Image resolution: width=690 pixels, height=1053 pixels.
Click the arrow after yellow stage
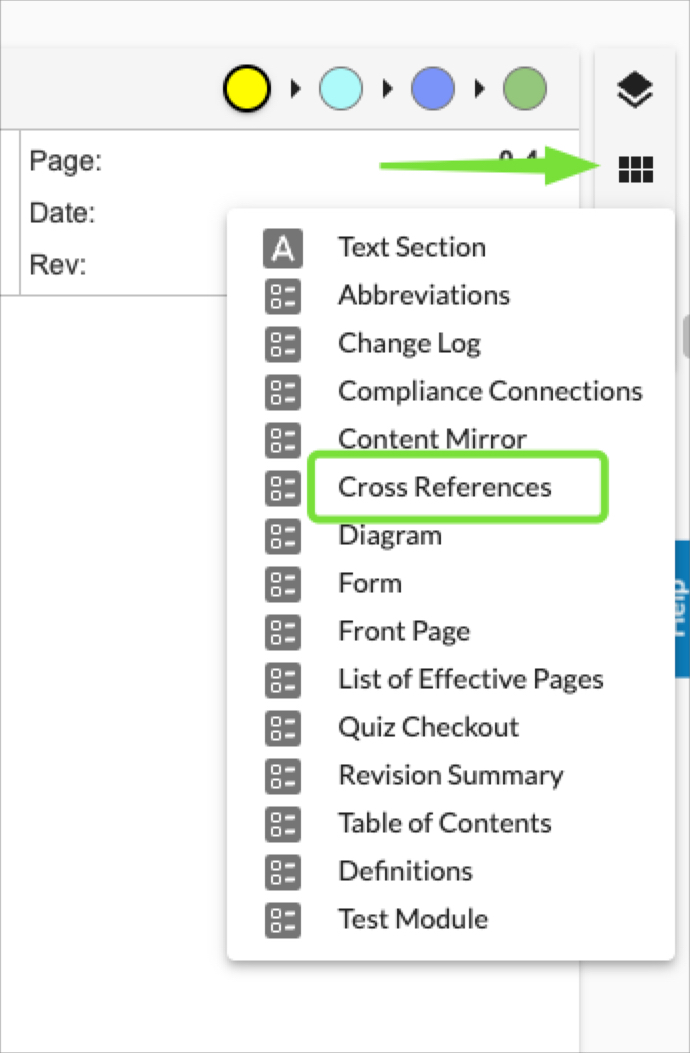coord(295,88)
